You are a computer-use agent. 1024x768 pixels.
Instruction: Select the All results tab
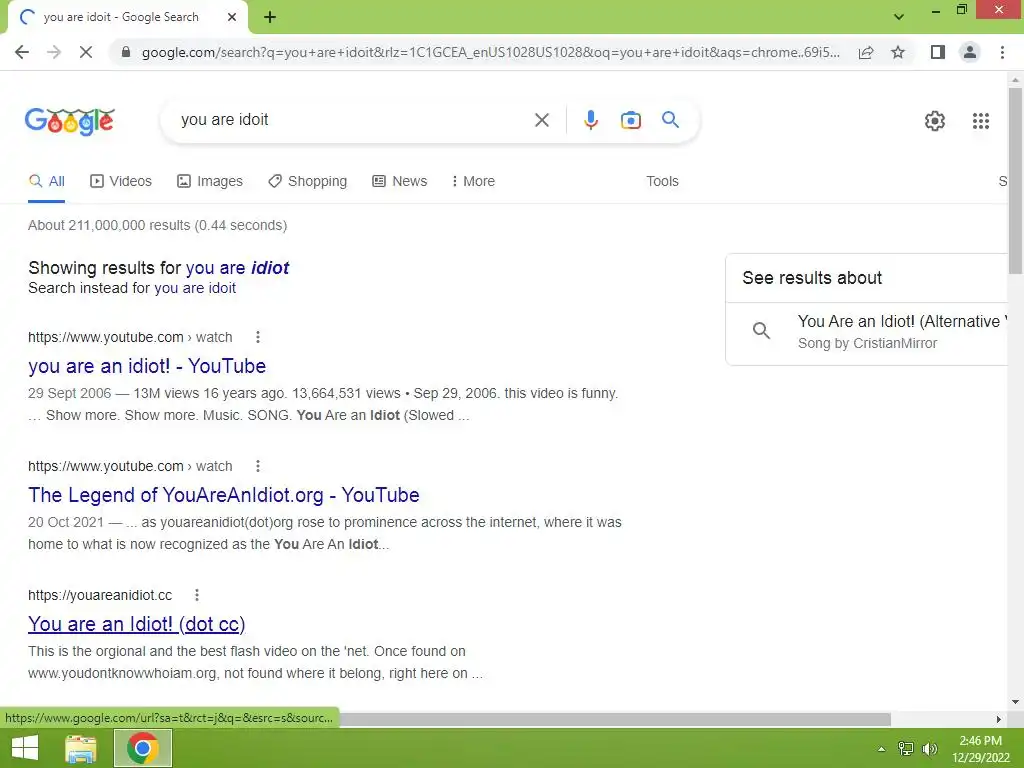click(x=46, y=182)
